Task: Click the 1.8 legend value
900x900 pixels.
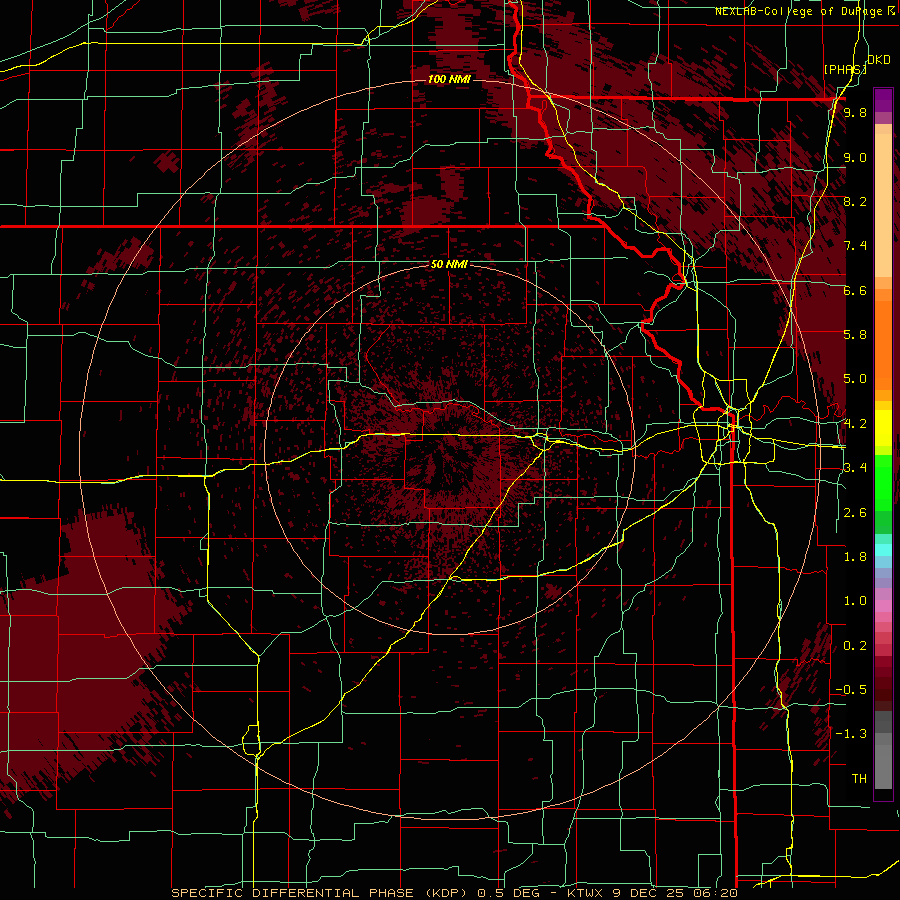Action: click(x=855, y=557)
